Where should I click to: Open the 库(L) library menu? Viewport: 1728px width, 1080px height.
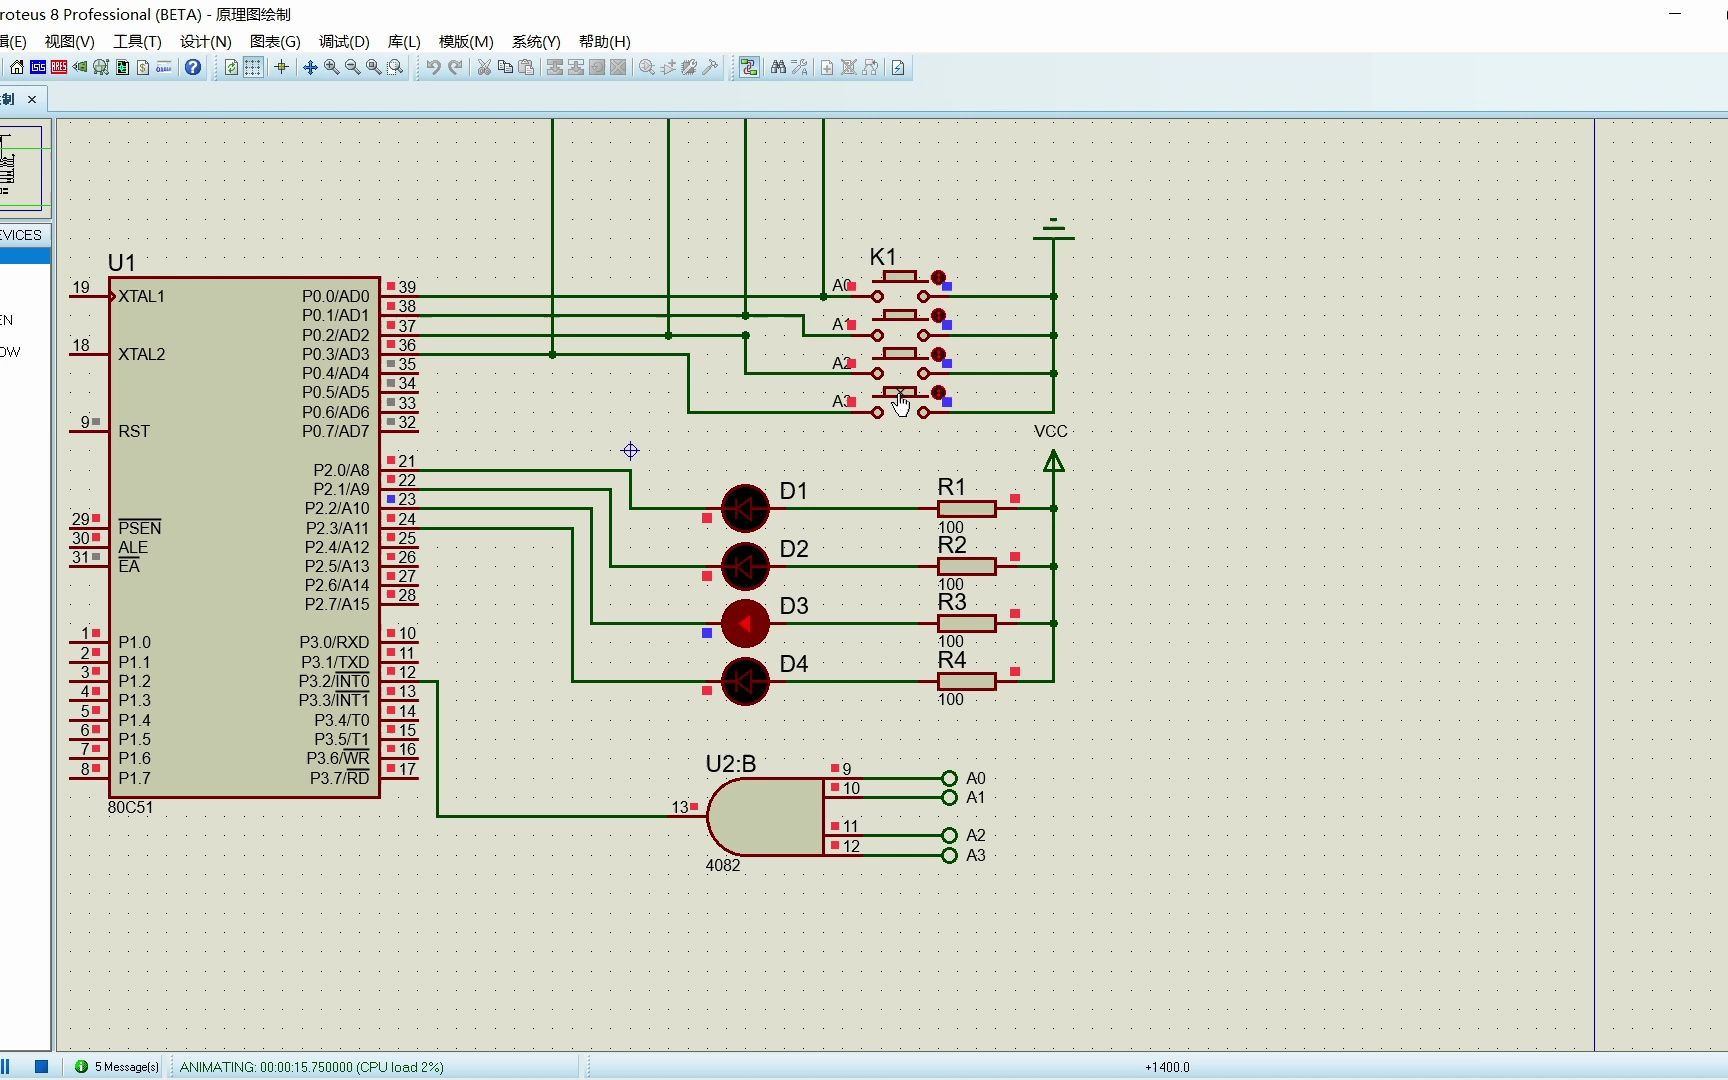[x=404, y=41]
